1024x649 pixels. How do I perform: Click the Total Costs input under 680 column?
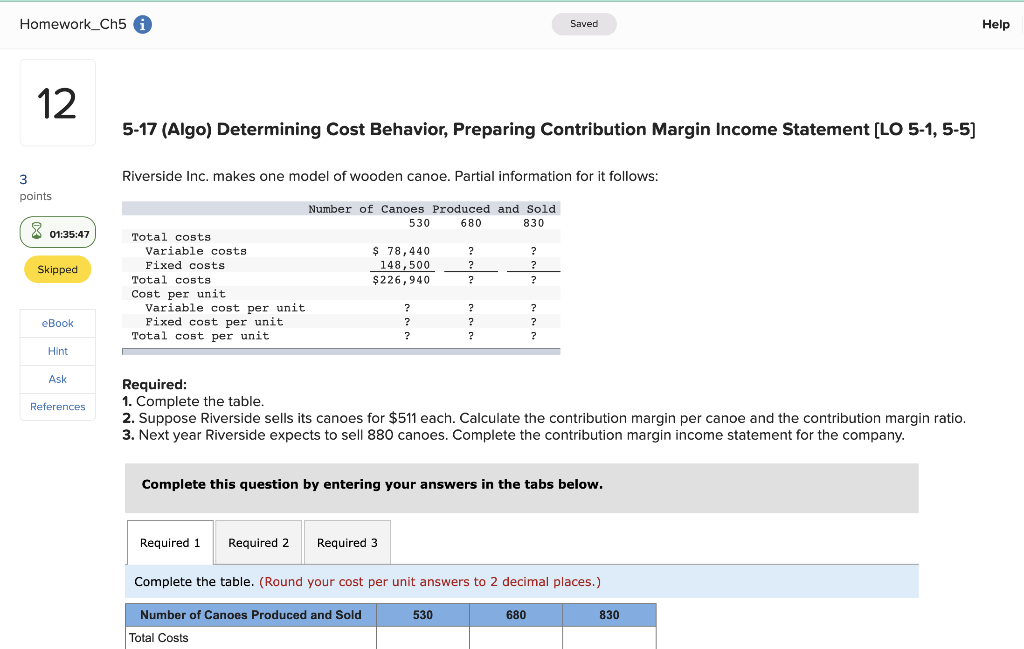[516, 638]
